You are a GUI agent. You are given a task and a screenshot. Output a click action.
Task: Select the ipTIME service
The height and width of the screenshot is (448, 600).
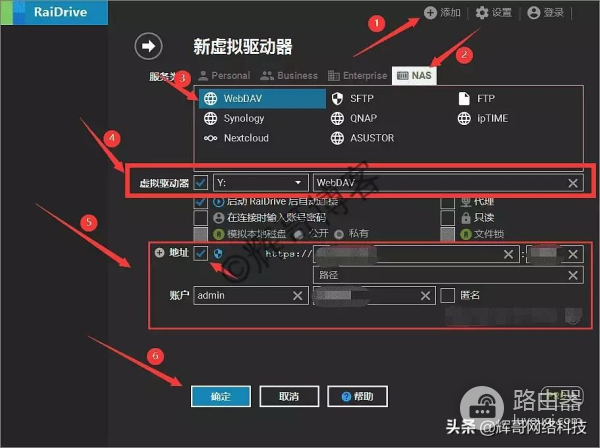pos(483,119)
